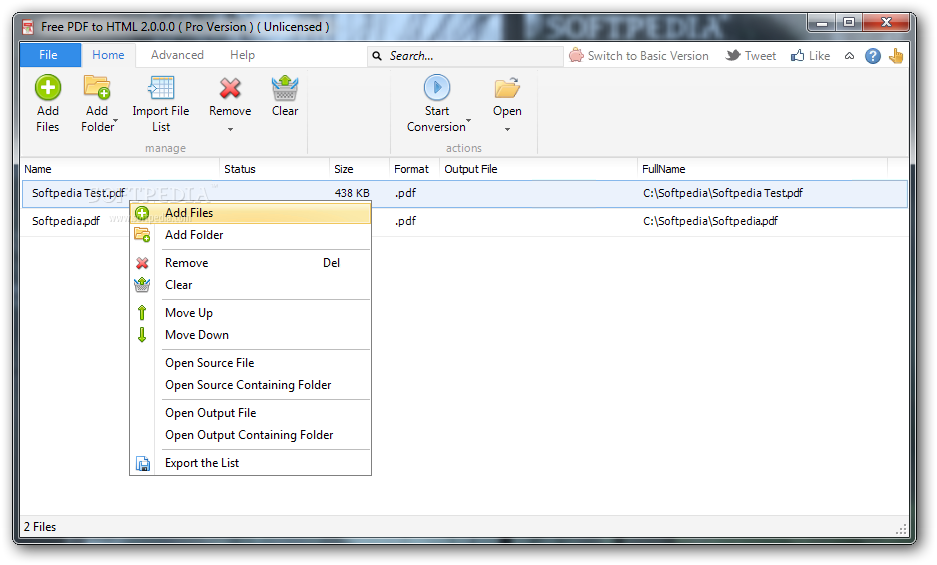Choose Add Folder text in context menu
This screenshot has width=937, height=565.
click(x=194, y=235)
